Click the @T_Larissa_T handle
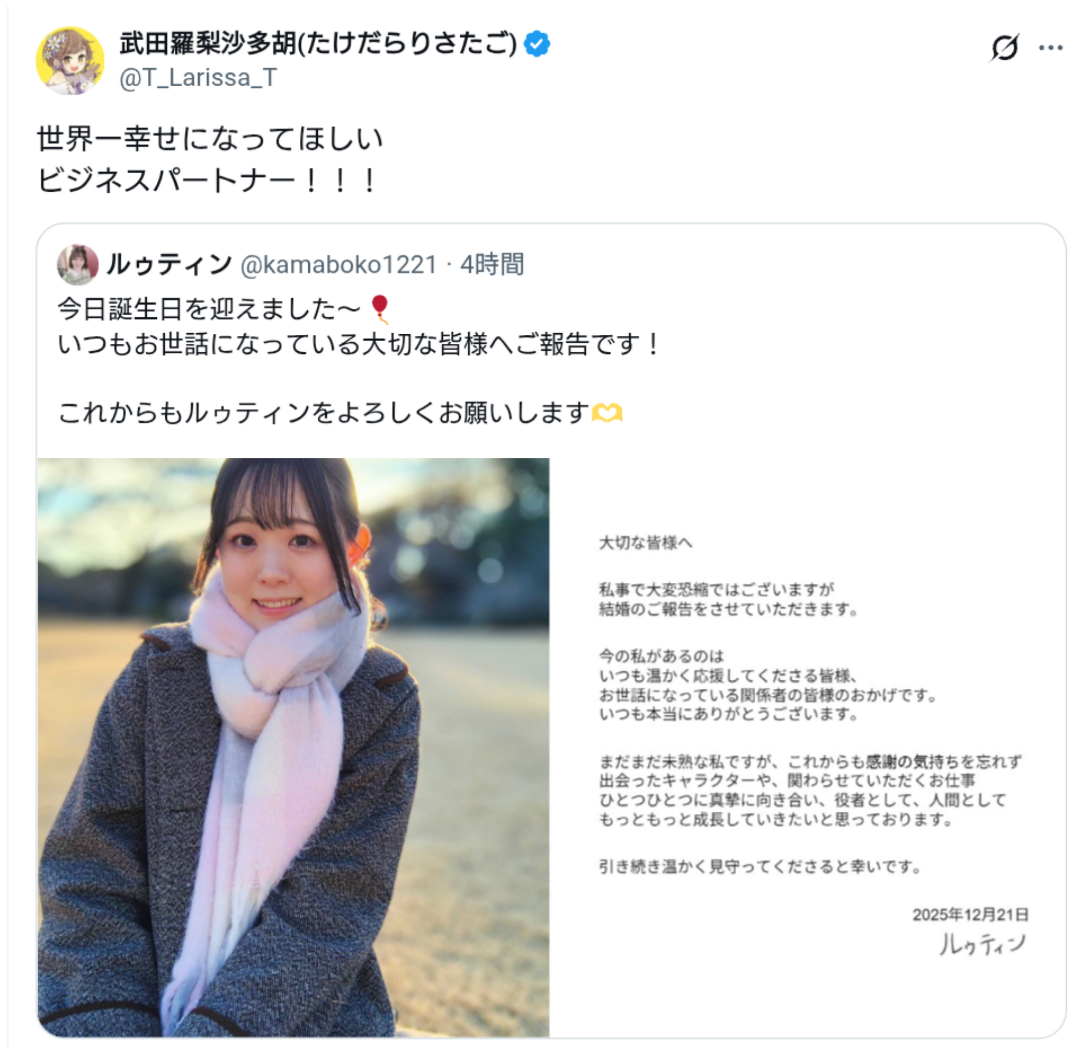 point(198,78)
